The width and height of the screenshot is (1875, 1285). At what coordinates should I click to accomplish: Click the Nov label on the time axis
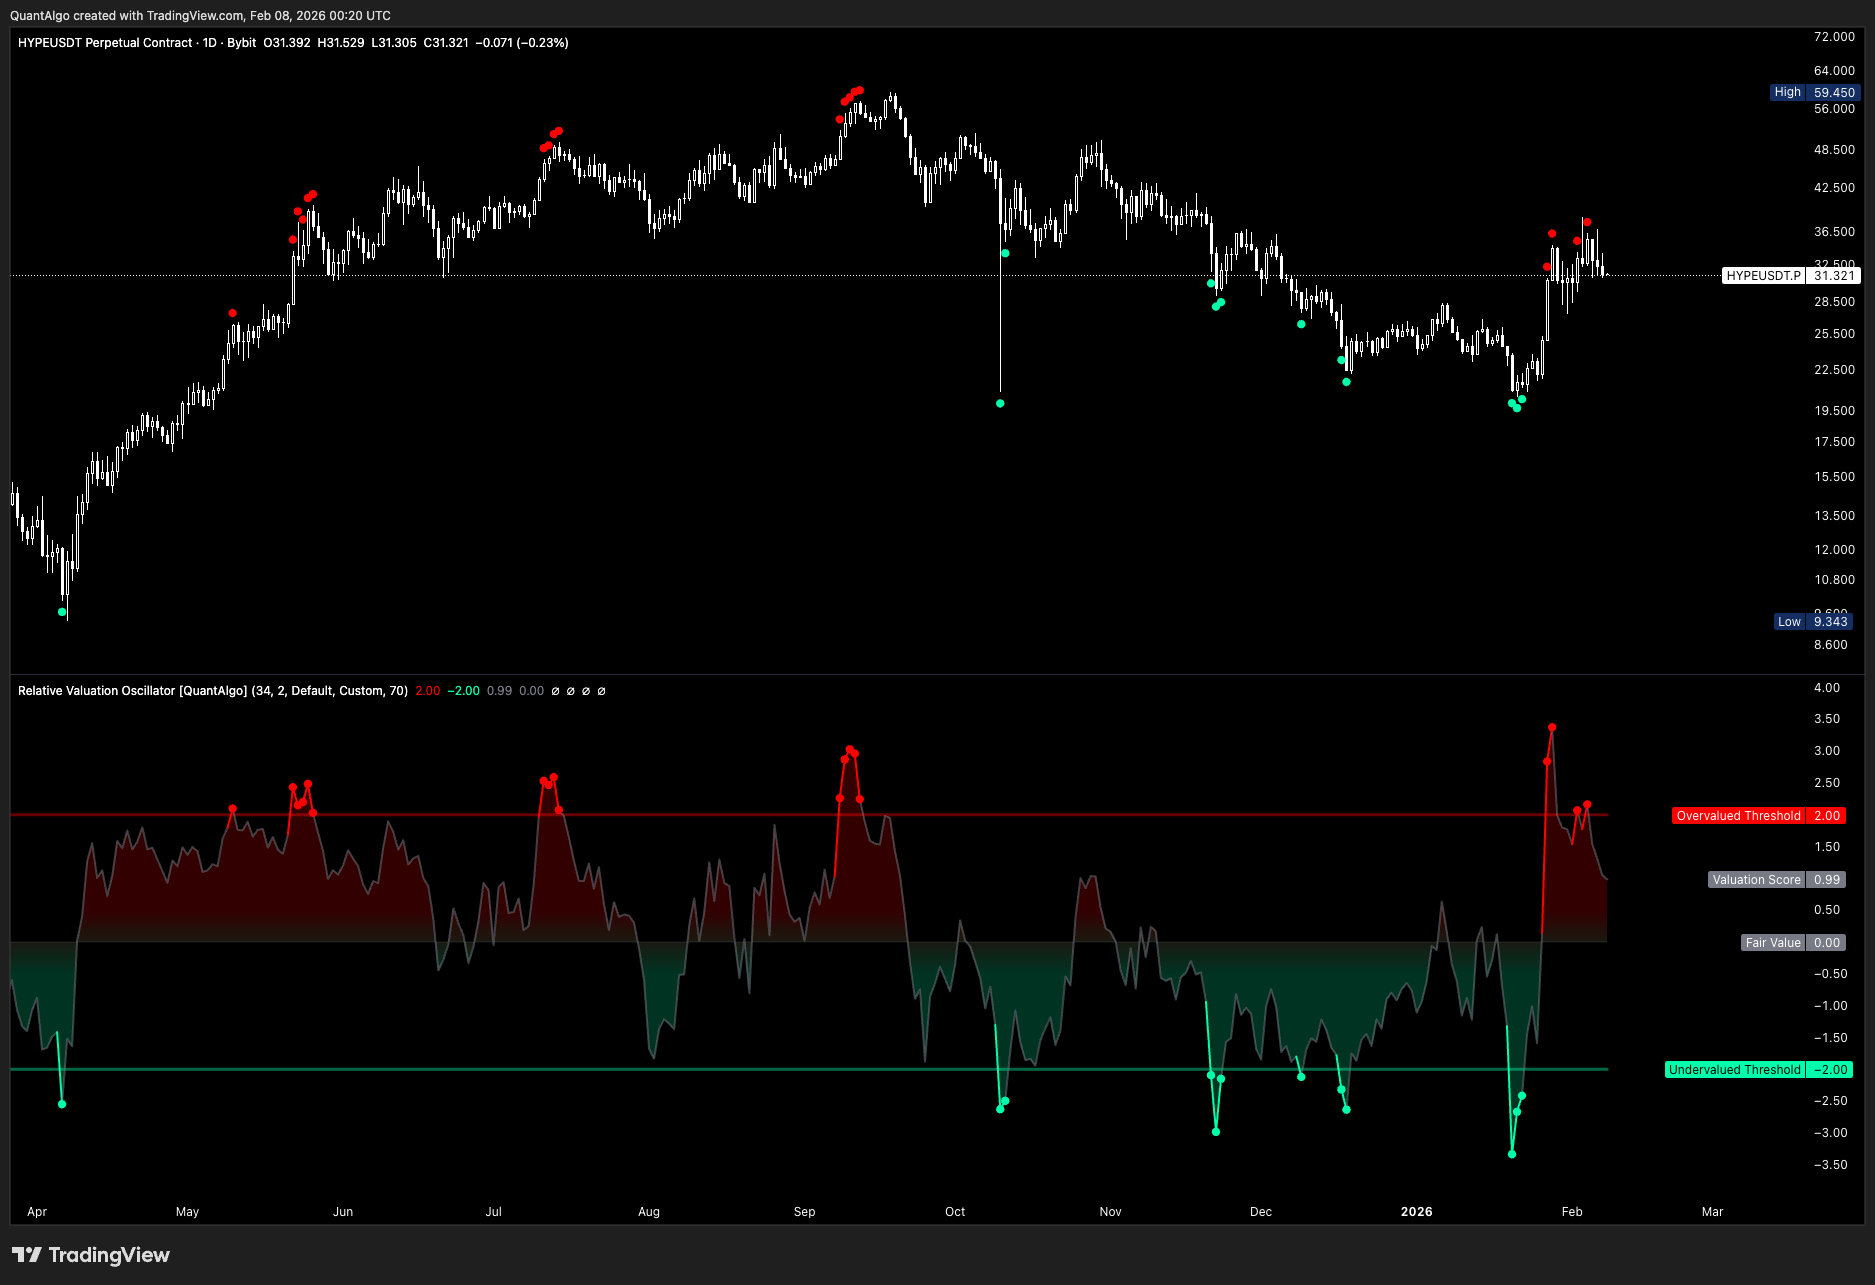(x=1110, y=1212)
